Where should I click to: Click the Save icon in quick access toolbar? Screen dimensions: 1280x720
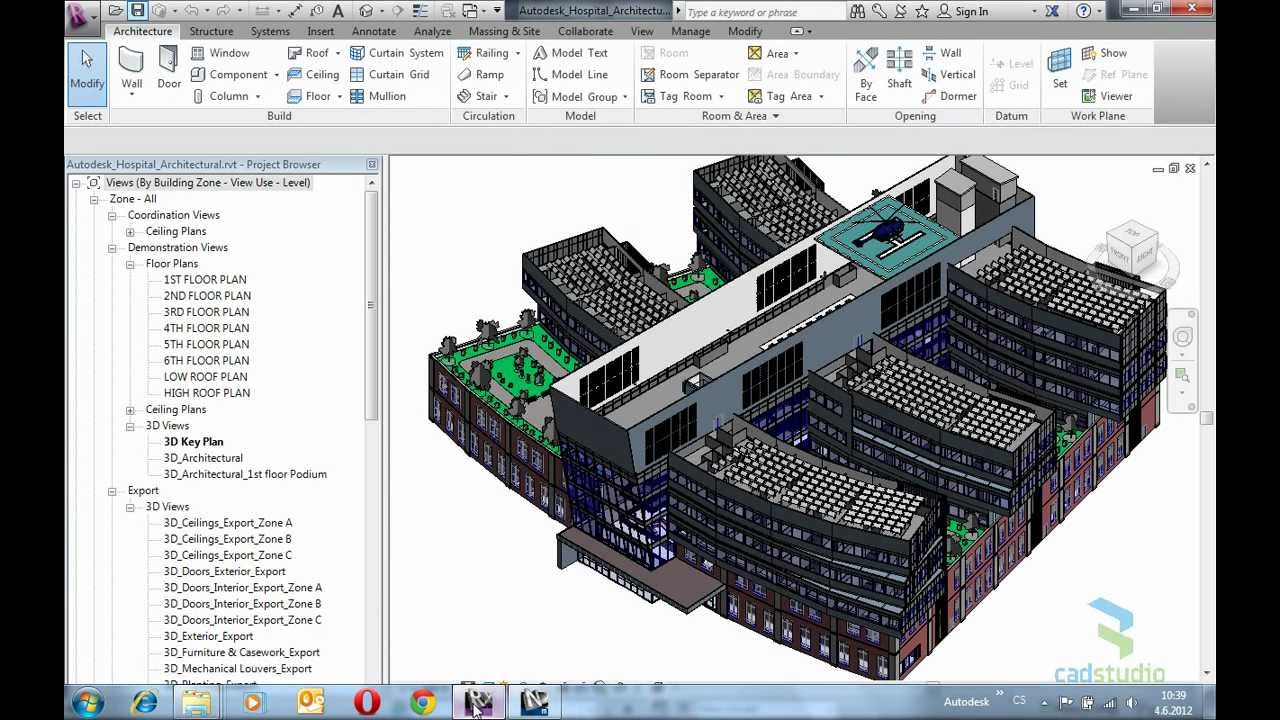point(138,11)
